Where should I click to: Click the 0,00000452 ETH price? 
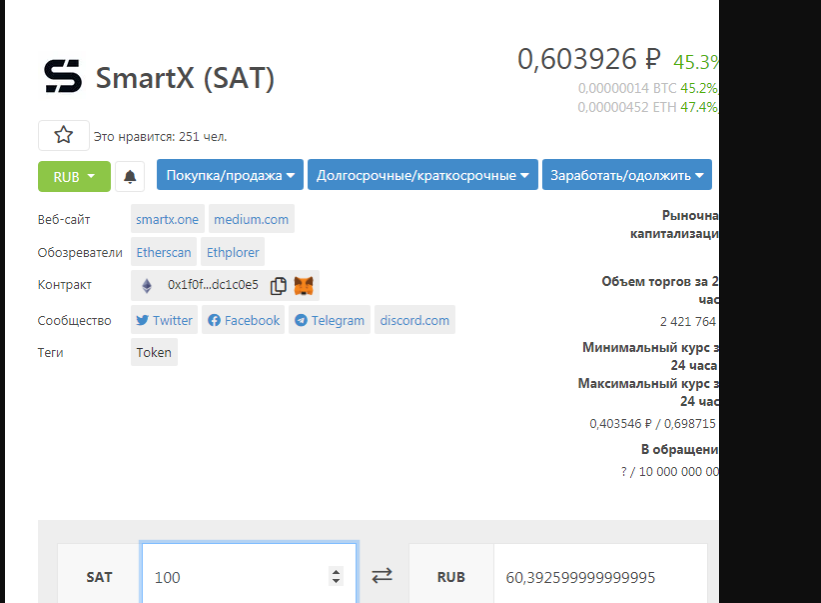627,107
